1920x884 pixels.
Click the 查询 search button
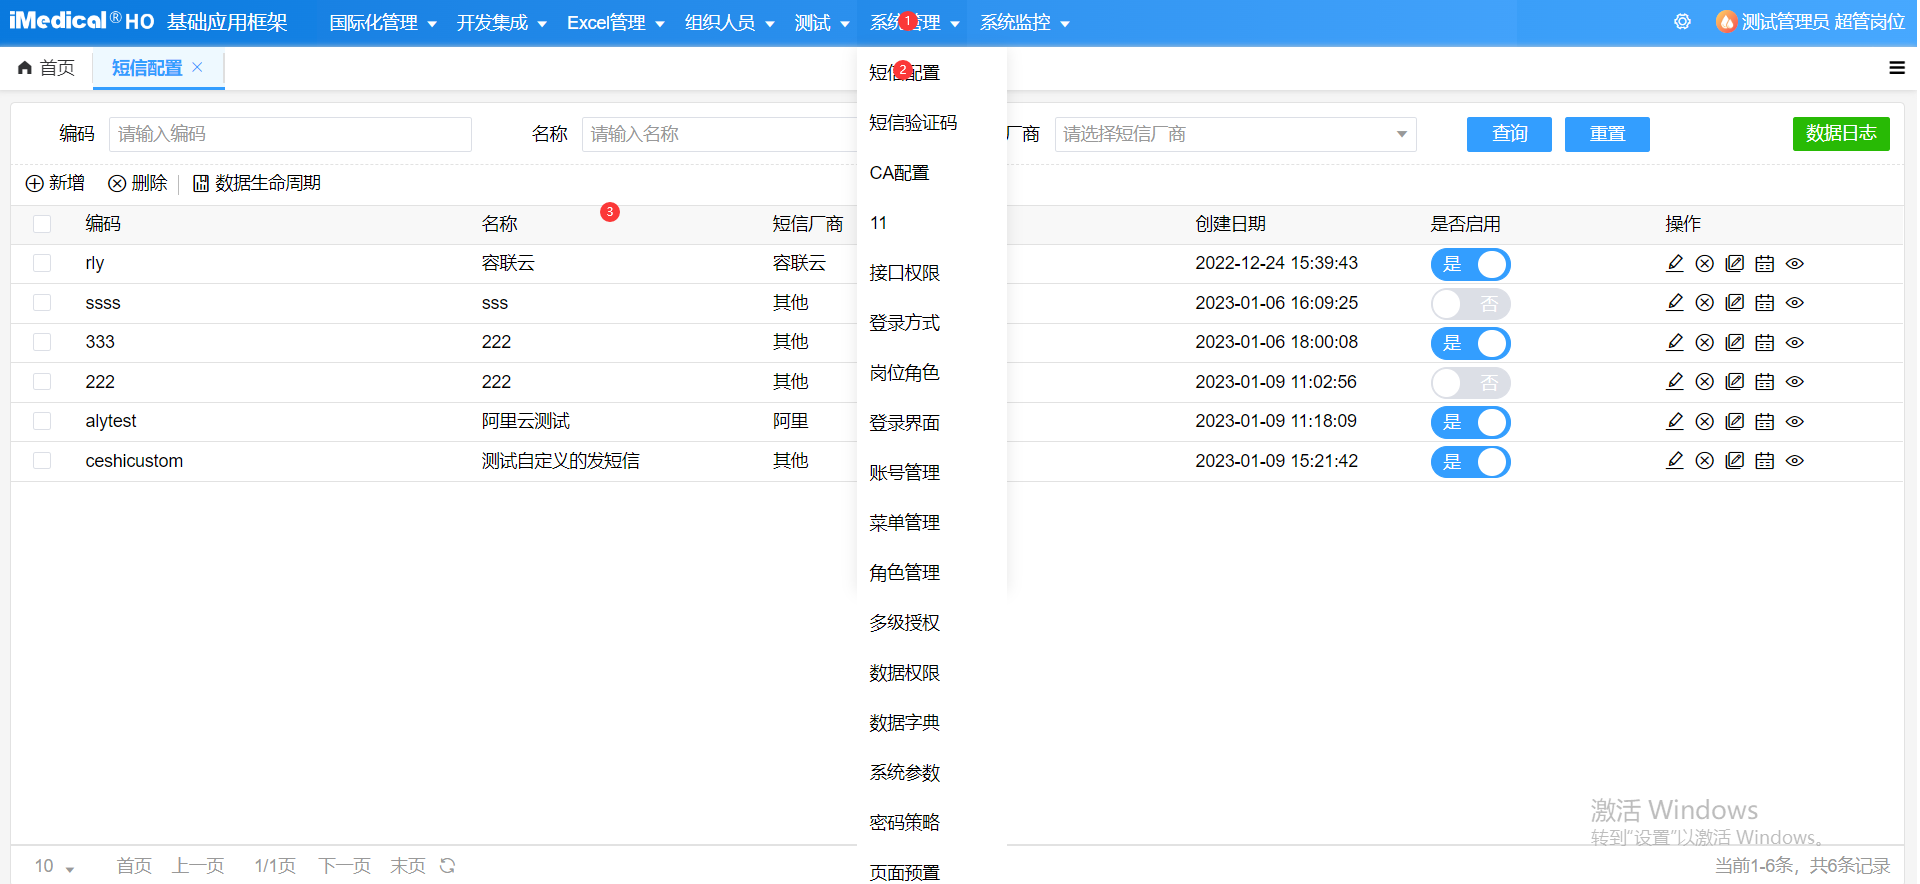click(1509, 134)
